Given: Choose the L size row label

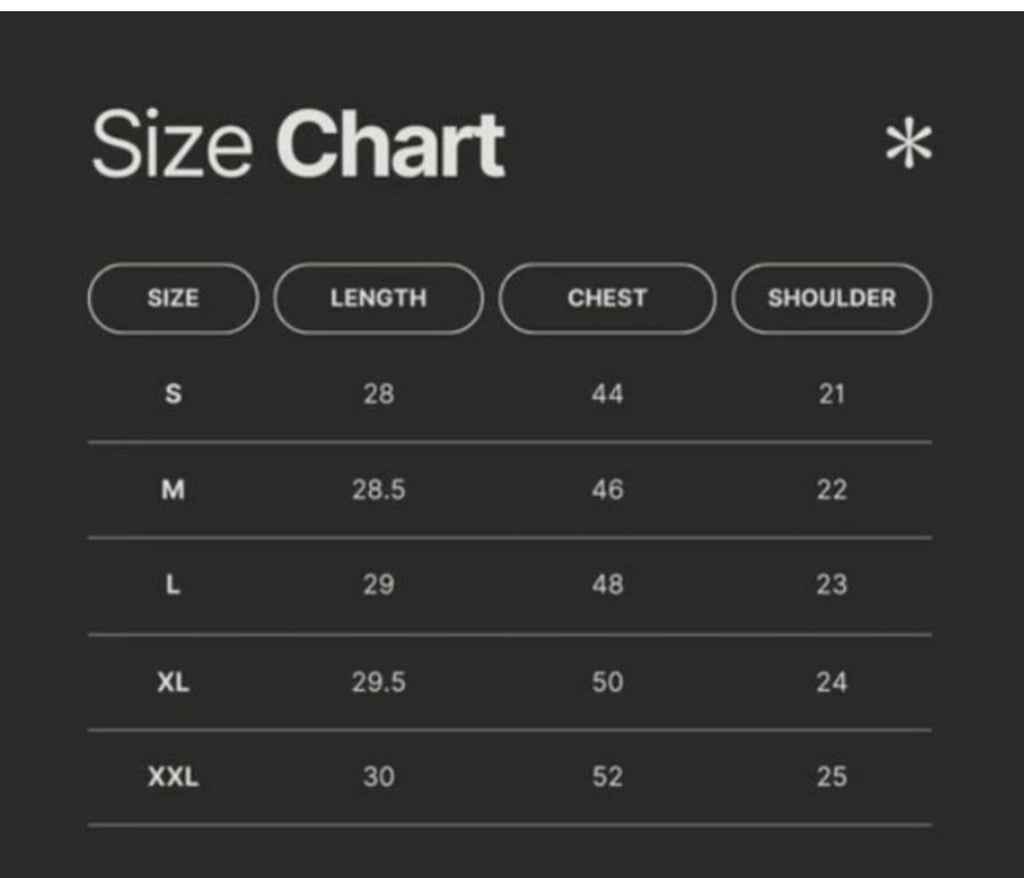Looking at the screenshot, I should tap(173, 585).
